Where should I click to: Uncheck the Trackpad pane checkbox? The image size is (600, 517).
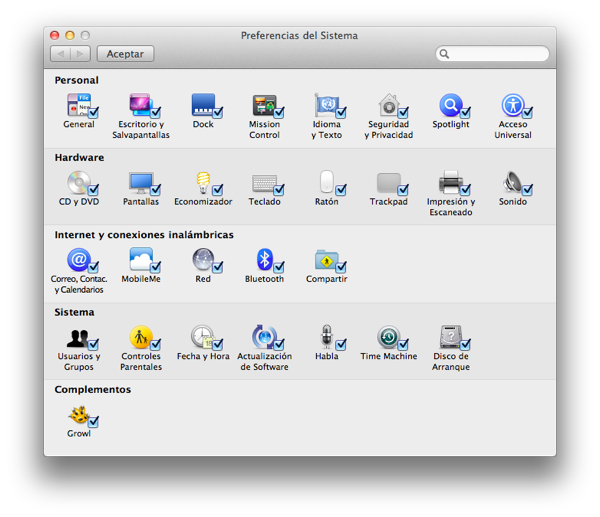[403, 190]
